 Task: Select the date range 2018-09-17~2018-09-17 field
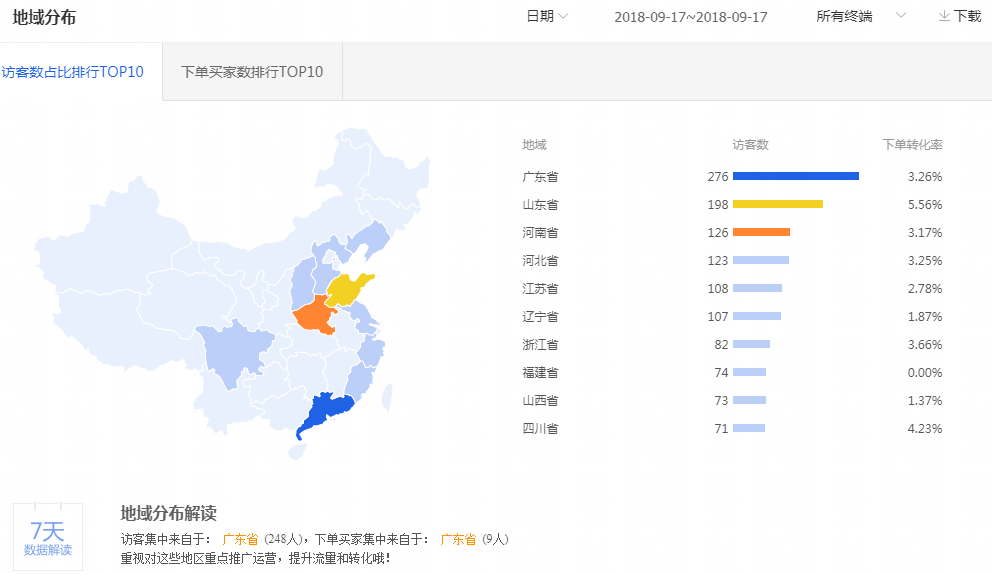tap(691, 17)
